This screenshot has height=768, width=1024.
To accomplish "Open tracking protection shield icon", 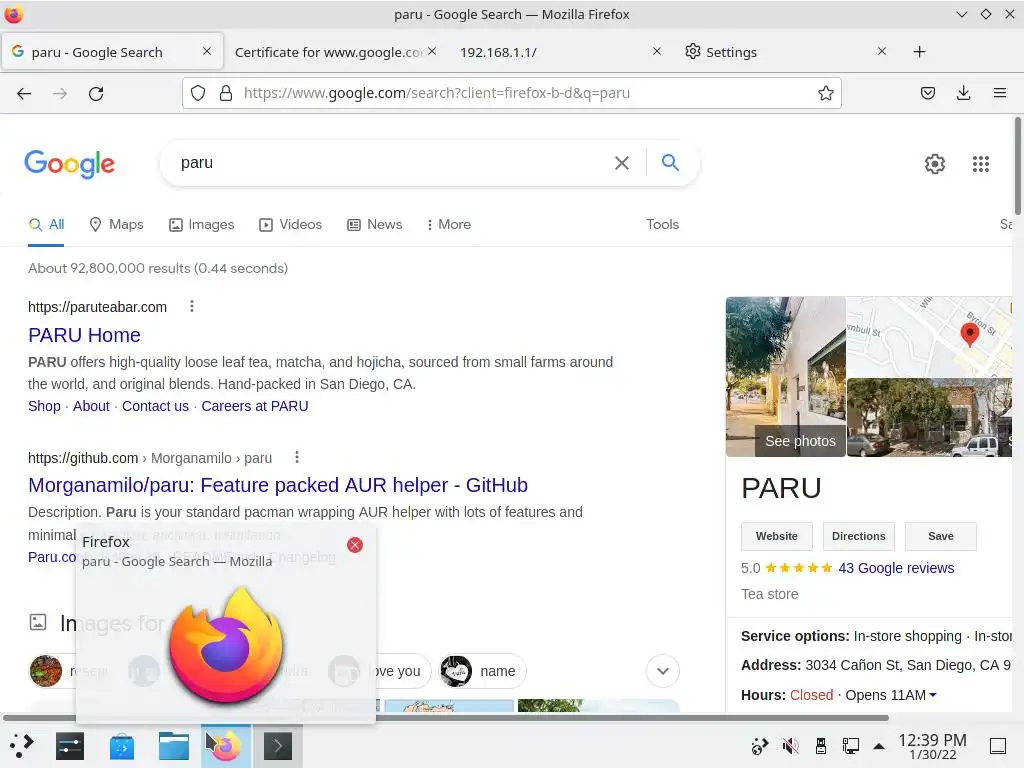I will [198, 93].
